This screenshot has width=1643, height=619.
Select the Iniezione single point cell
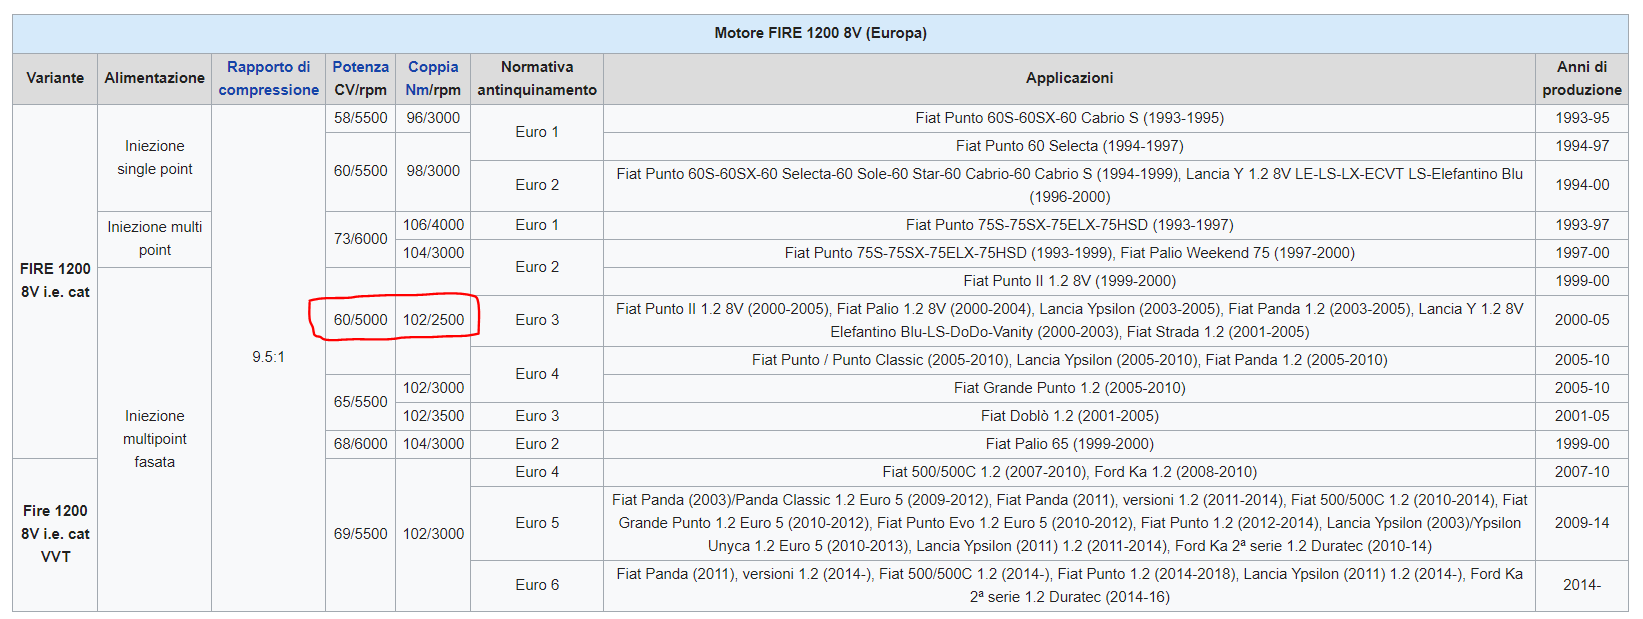(154, 158)
